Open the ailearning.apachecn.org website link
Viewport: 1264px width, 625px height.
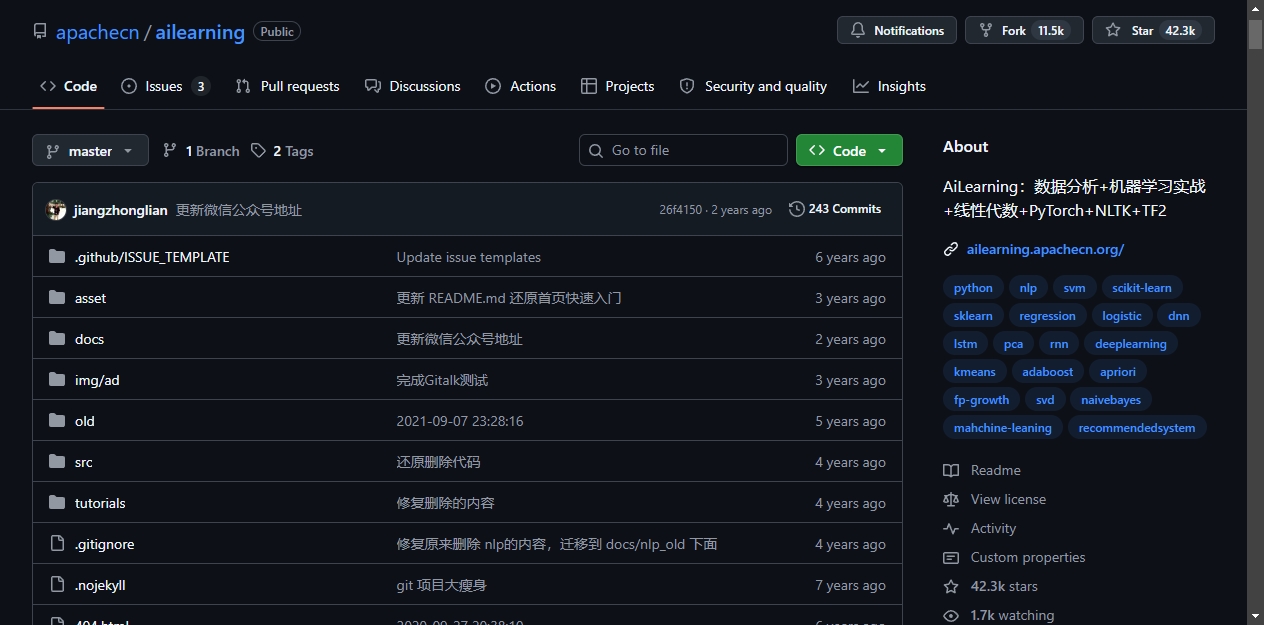pyautogui.click(x=1045, y=249)
